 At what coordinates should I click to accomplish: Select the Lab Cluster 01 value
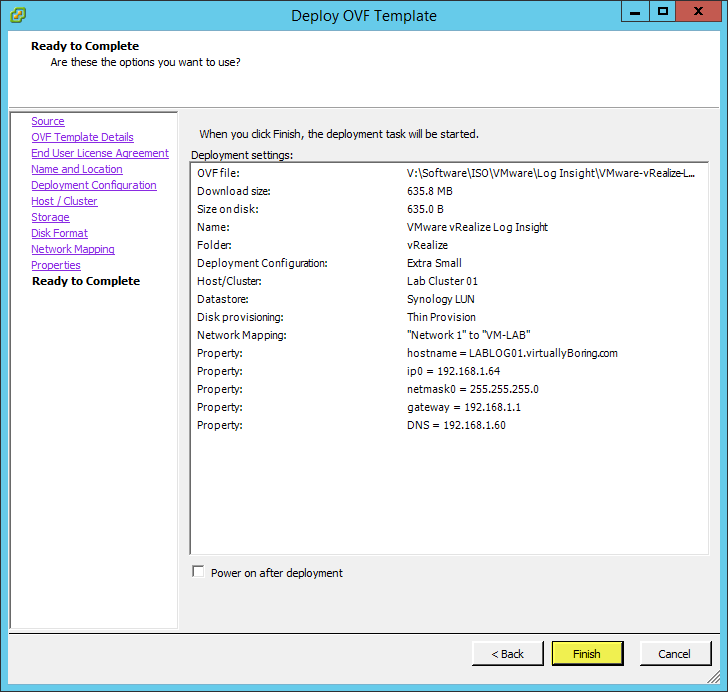442,281
